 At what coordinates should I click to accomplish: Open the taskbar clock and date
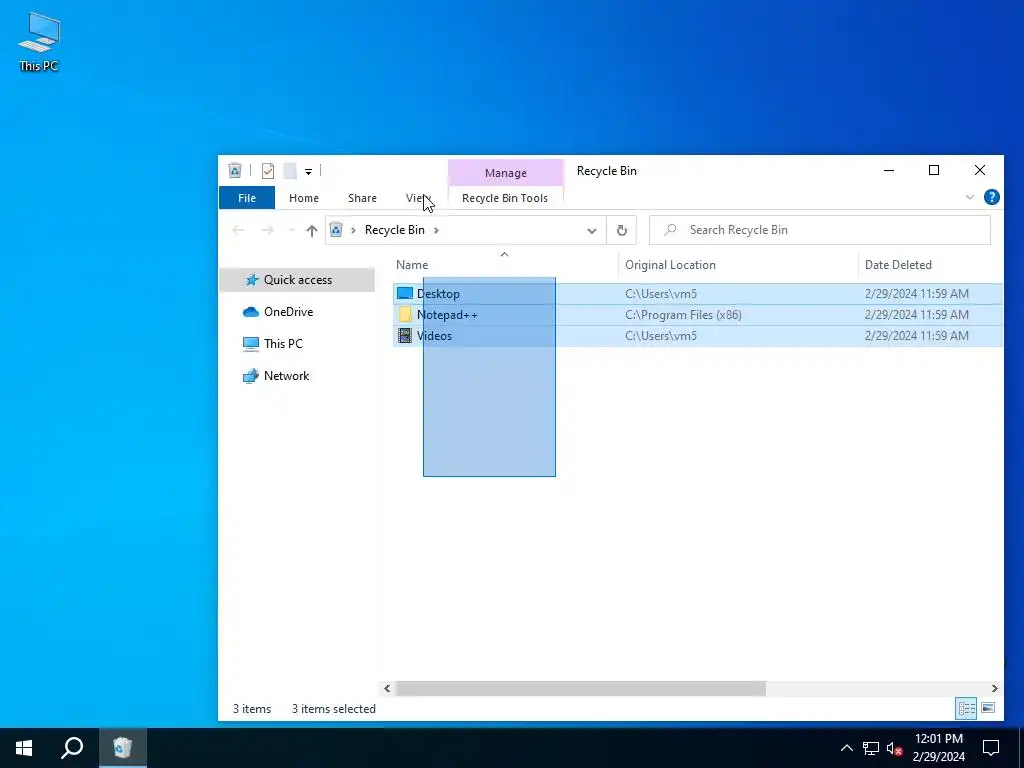coord(938,748)
